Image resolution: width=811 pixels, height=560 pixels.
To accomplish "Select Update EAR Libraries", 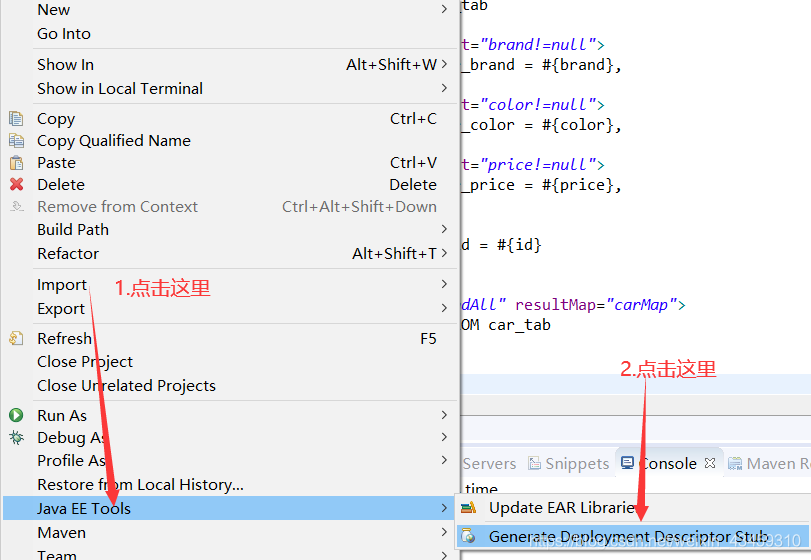I will 633,508.
